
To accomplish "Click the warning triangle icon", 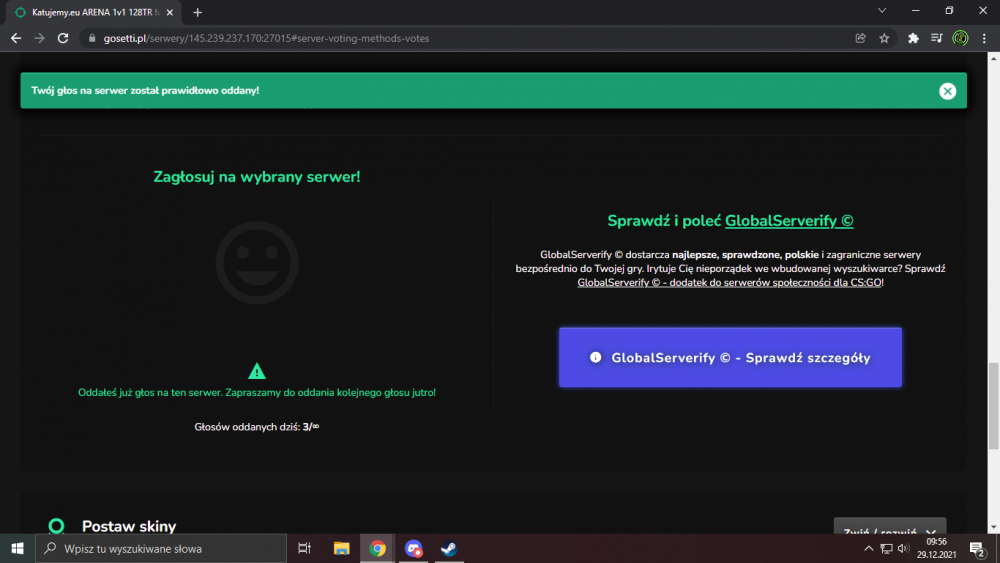I will point(256,371).
